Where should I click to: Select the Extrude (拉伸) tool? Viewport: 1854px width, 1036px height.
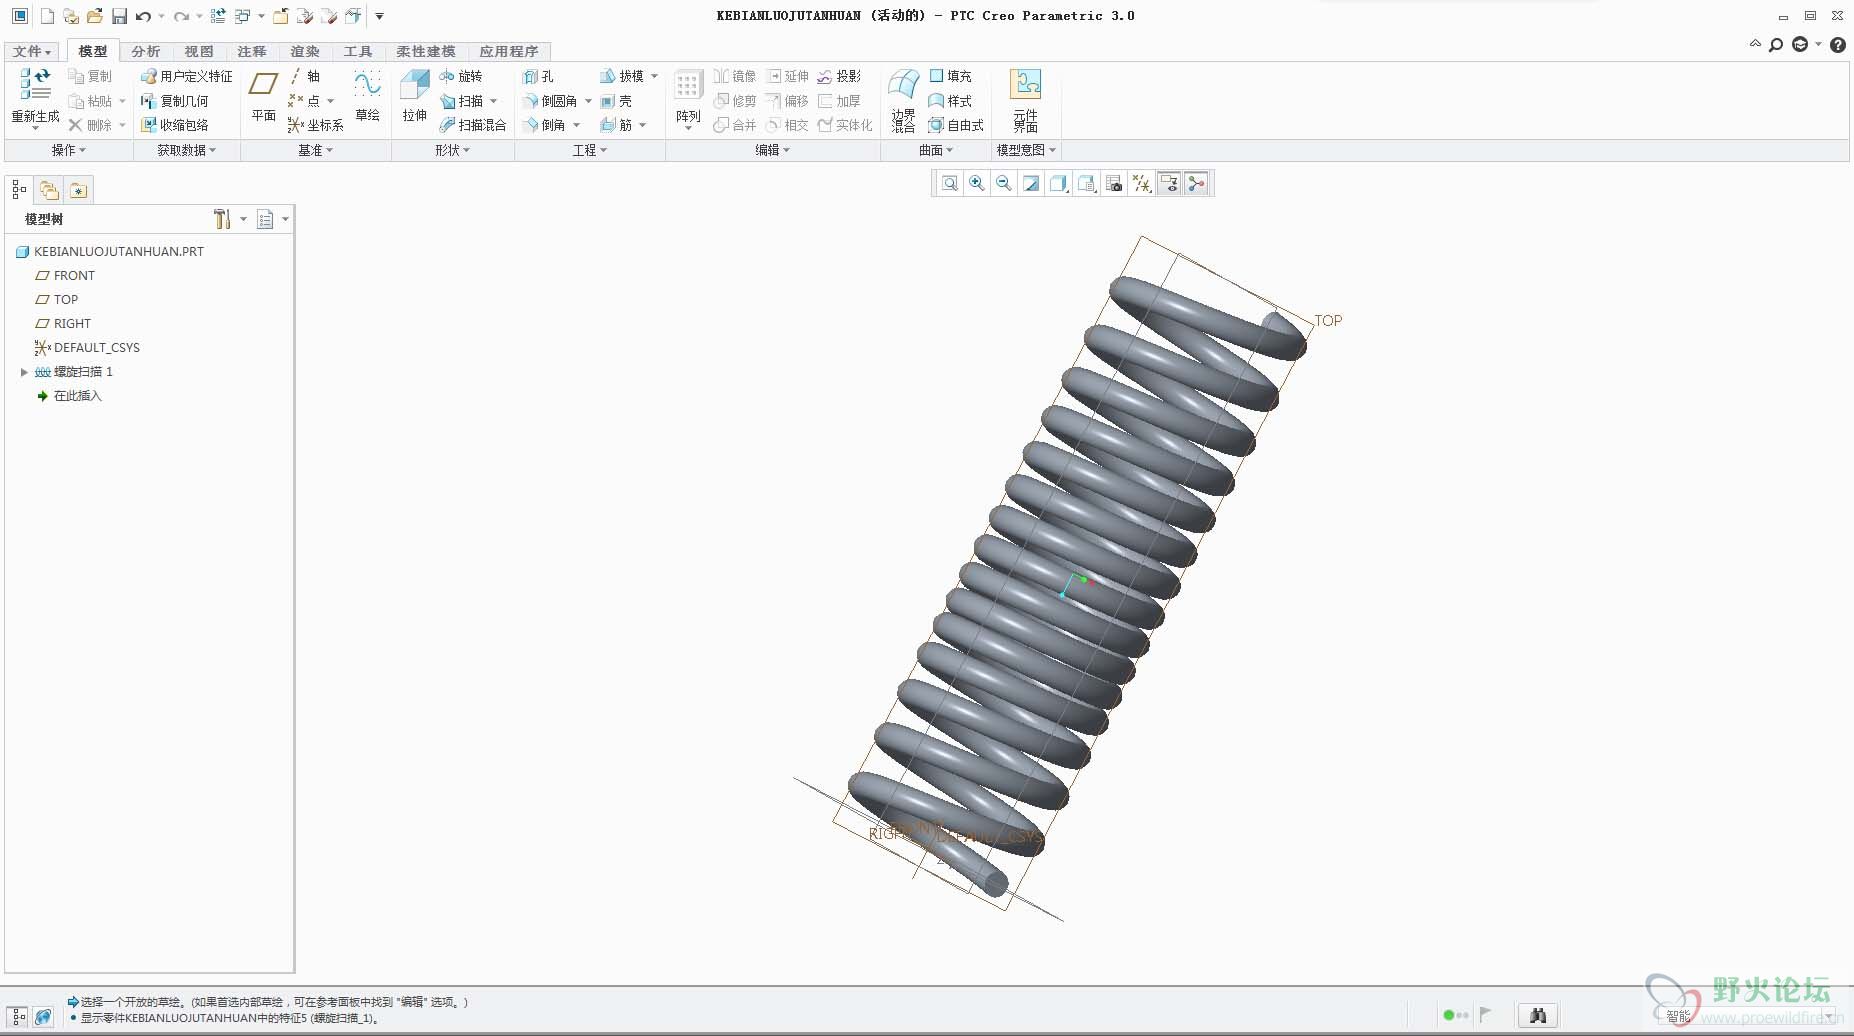point(414,97)
